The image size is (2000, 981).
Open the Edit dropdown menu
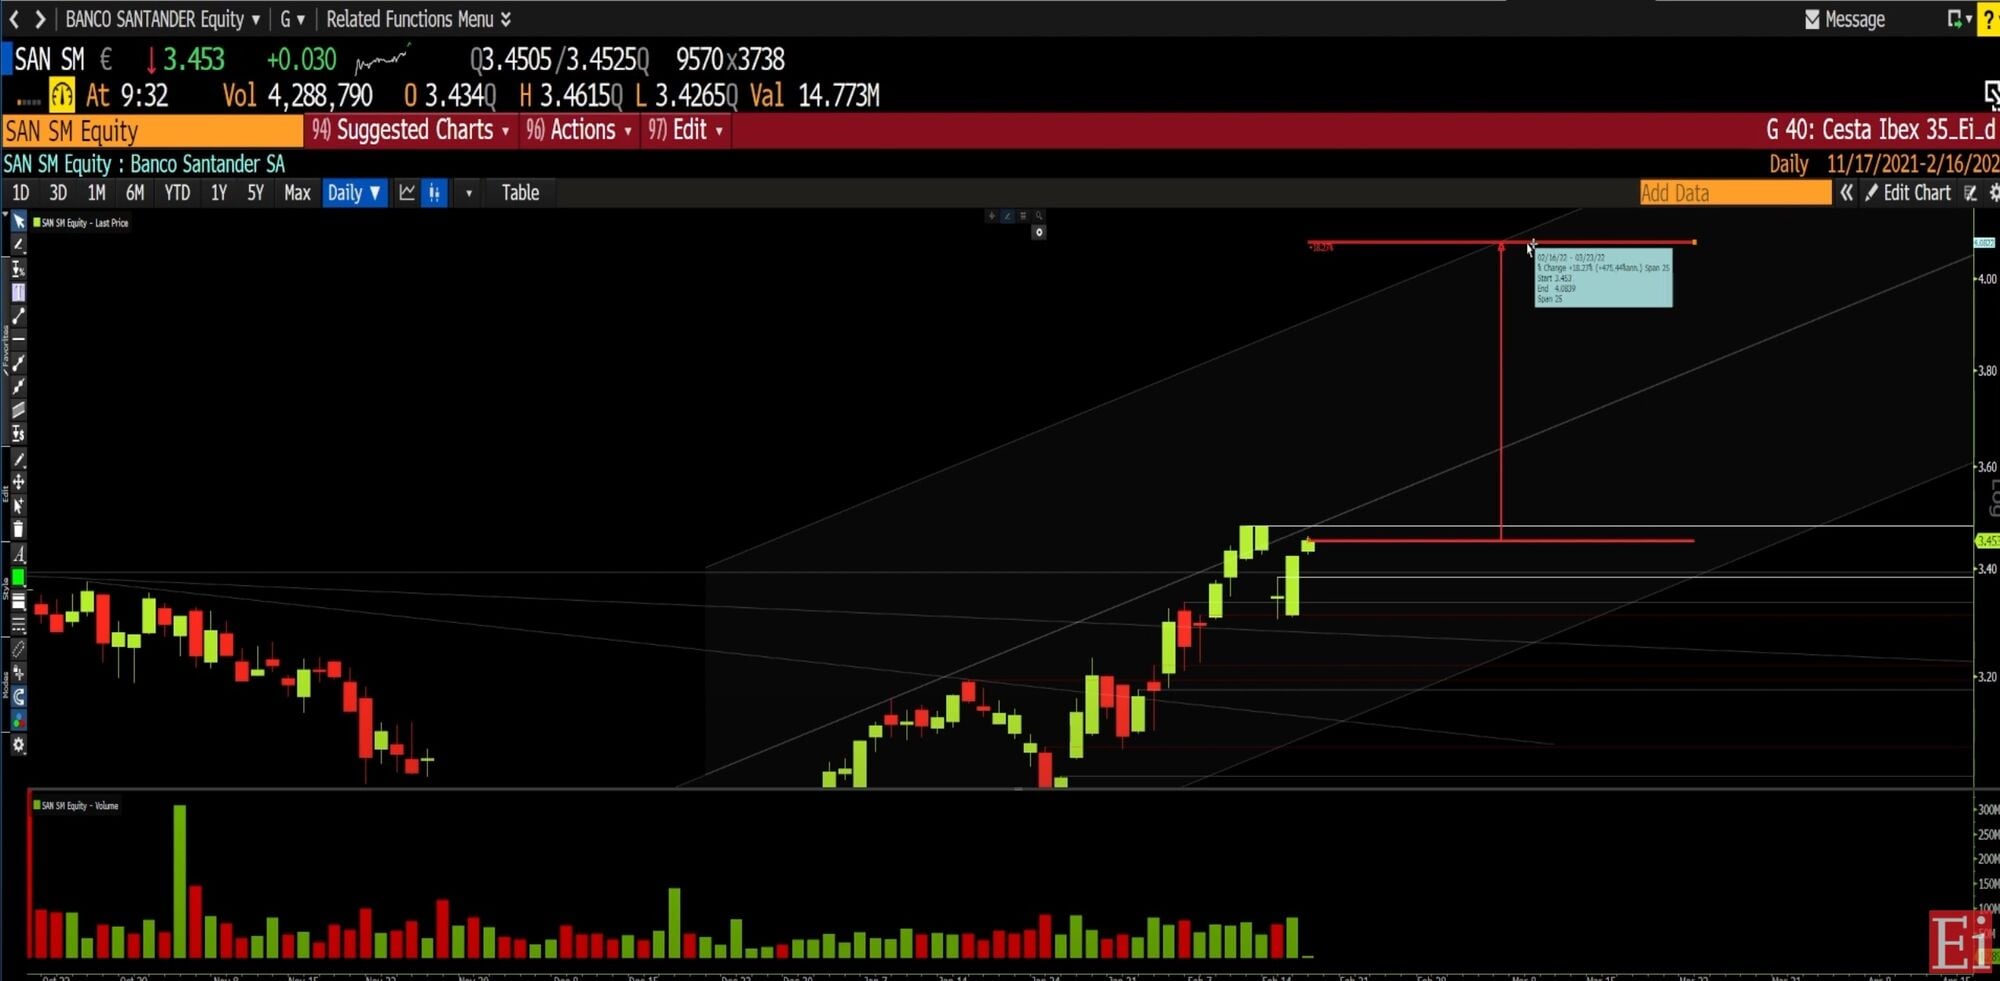685,130
